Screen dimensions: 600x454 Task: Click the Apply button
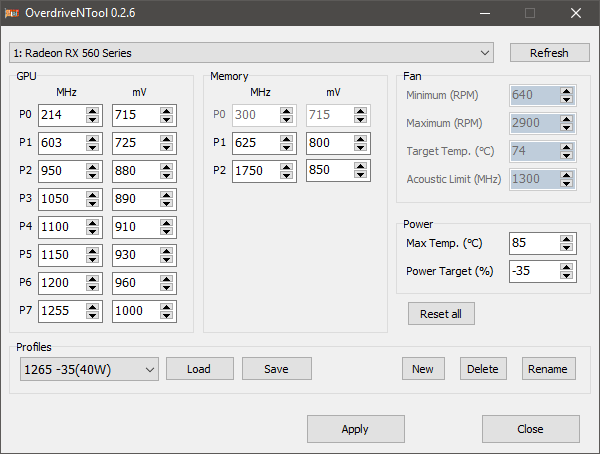(x=355, y=429)
